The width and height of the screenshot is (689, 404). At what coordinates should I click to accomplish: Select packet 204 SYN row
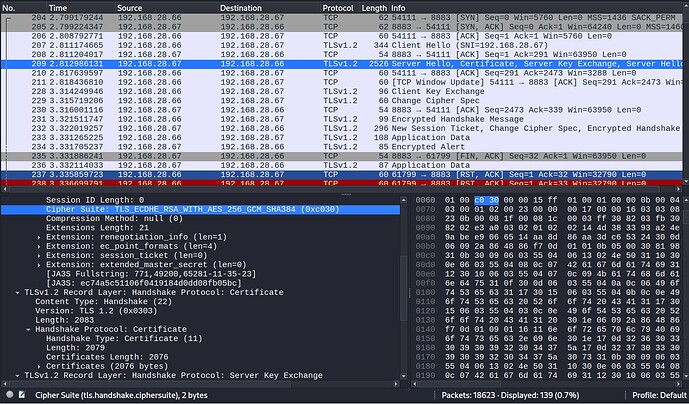(342, 18)
